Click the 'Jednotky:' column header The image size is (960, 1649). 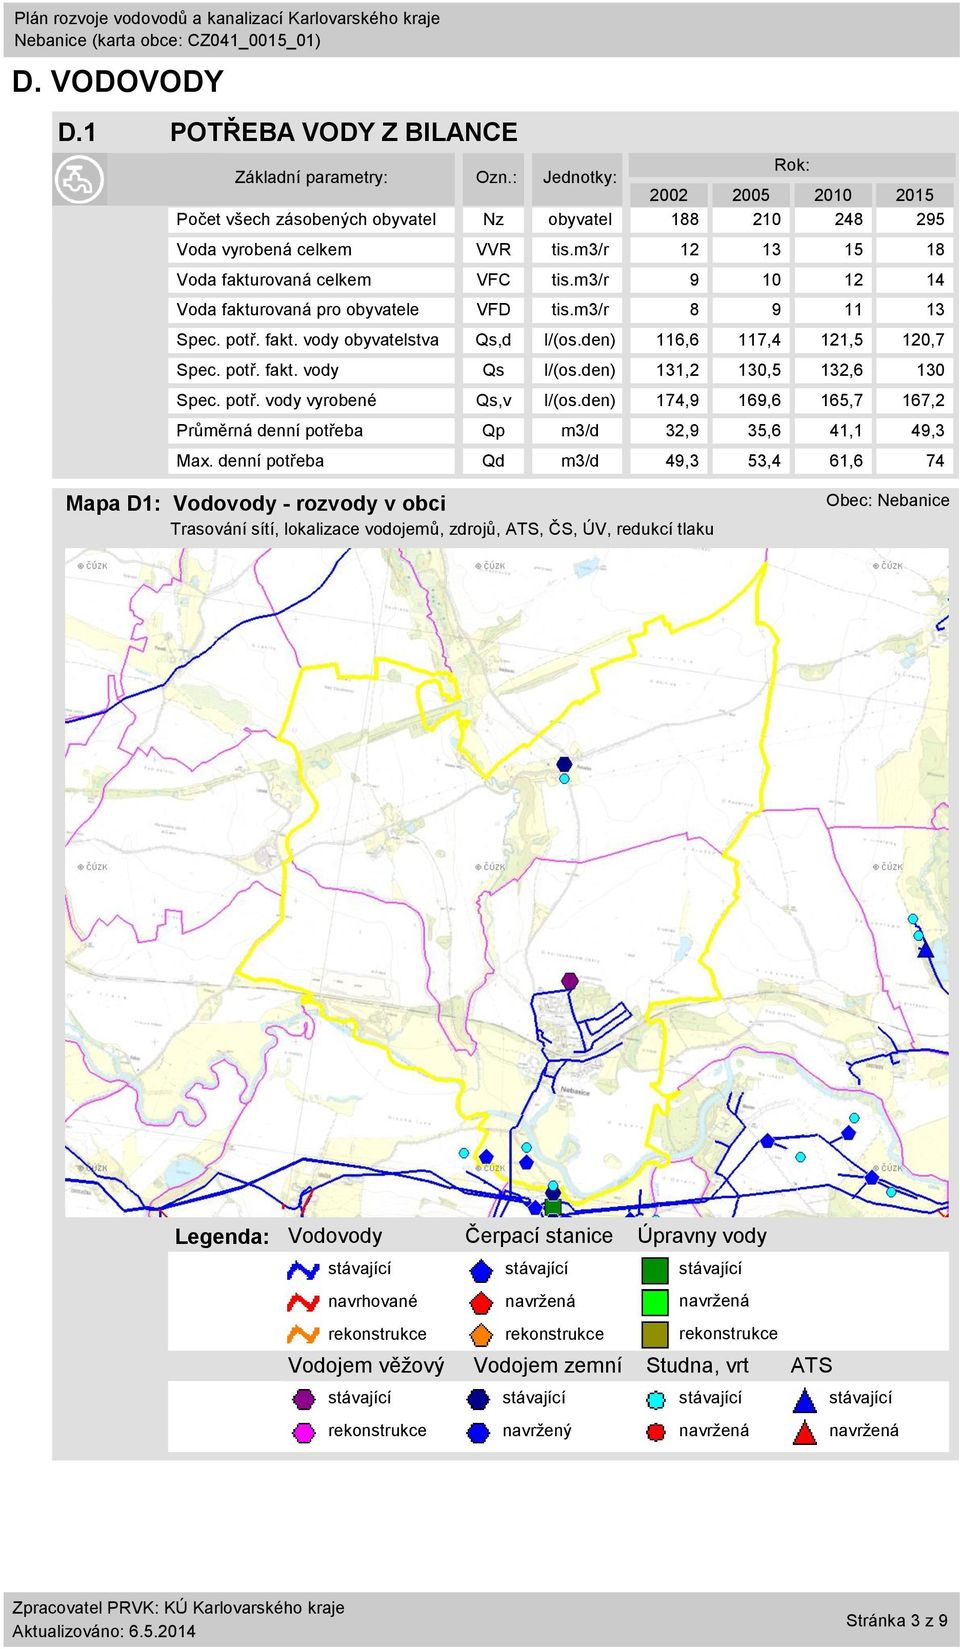(x=580, y=177)
